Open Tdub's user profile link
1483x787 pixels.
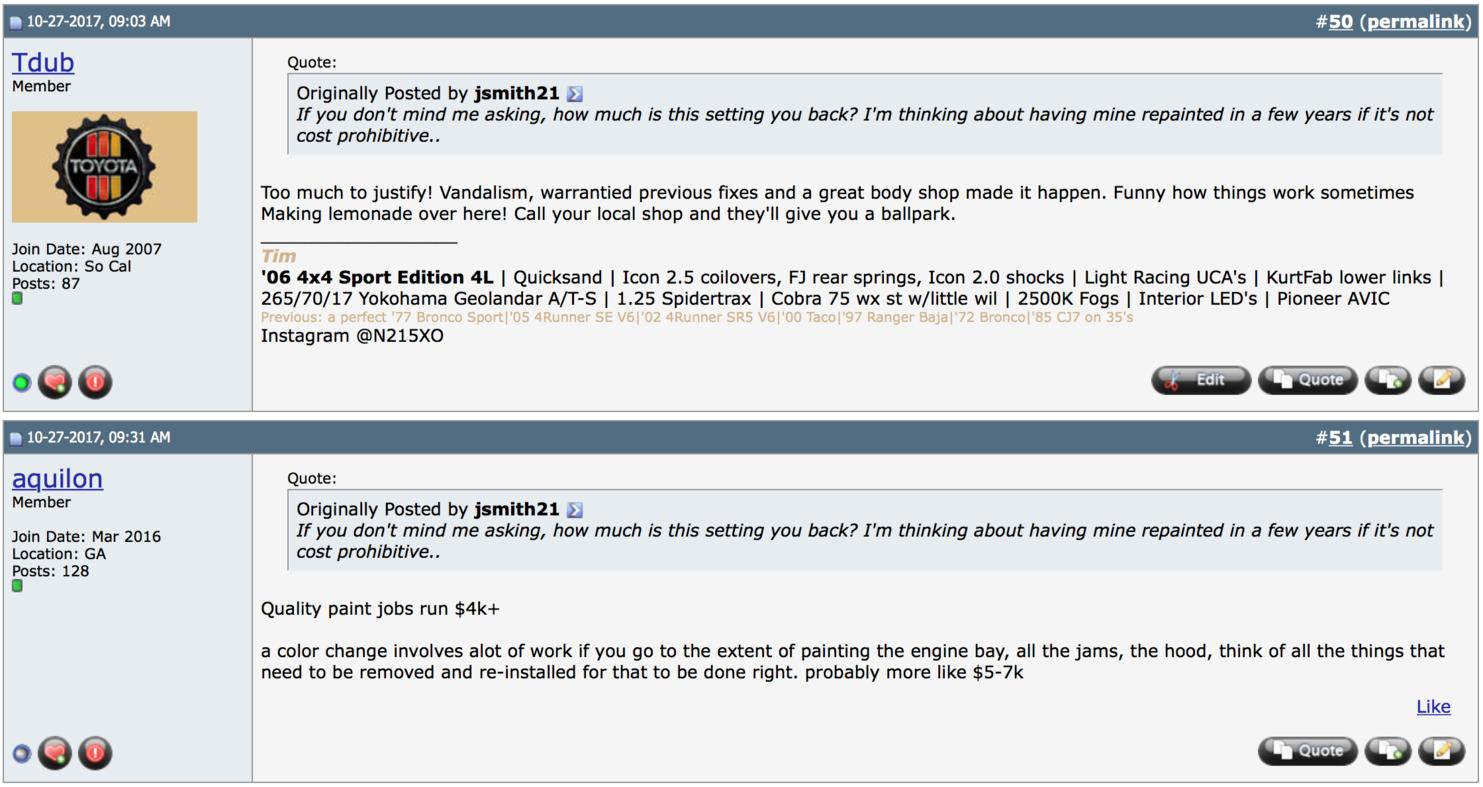pos(43,62)
